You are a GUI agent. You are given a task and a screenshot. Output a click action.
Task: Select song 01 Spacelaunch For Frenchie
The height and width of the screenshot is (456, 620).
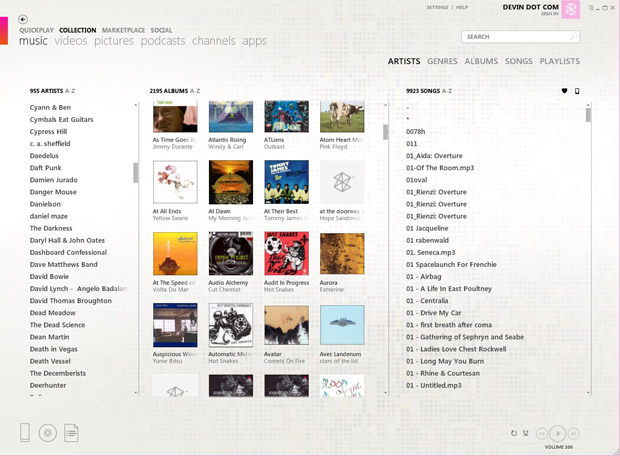[451, 265]
